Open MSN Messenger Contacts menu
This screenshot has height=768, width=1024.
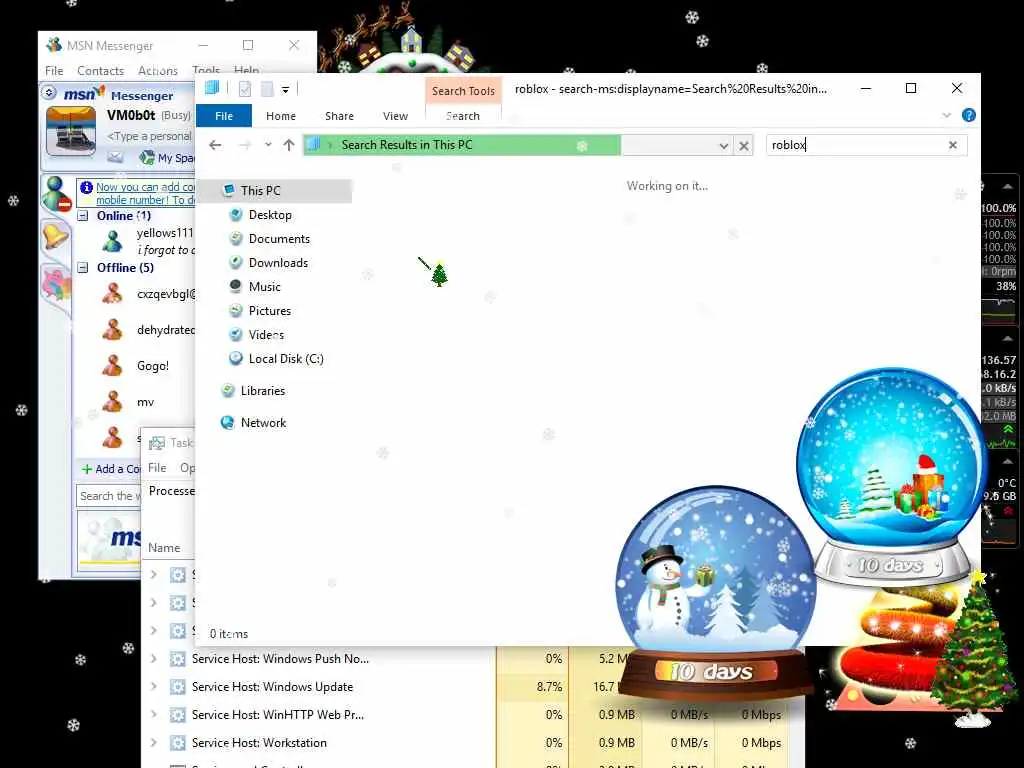pyautogui.click(x=101, y=71)
